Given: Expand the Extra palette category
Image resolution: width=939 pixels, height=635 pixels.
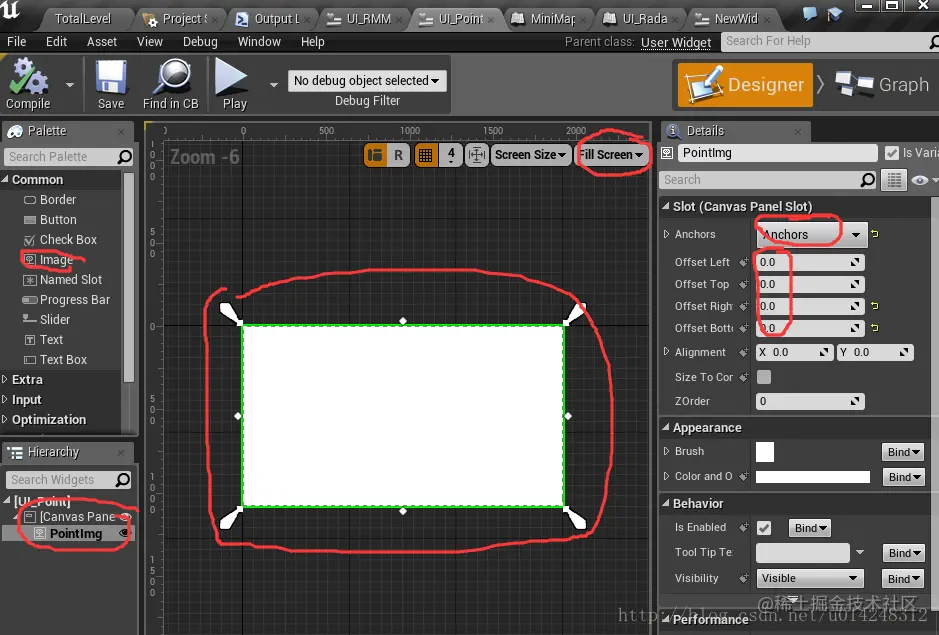Looking at the screenshot, I should pos(5,379).
